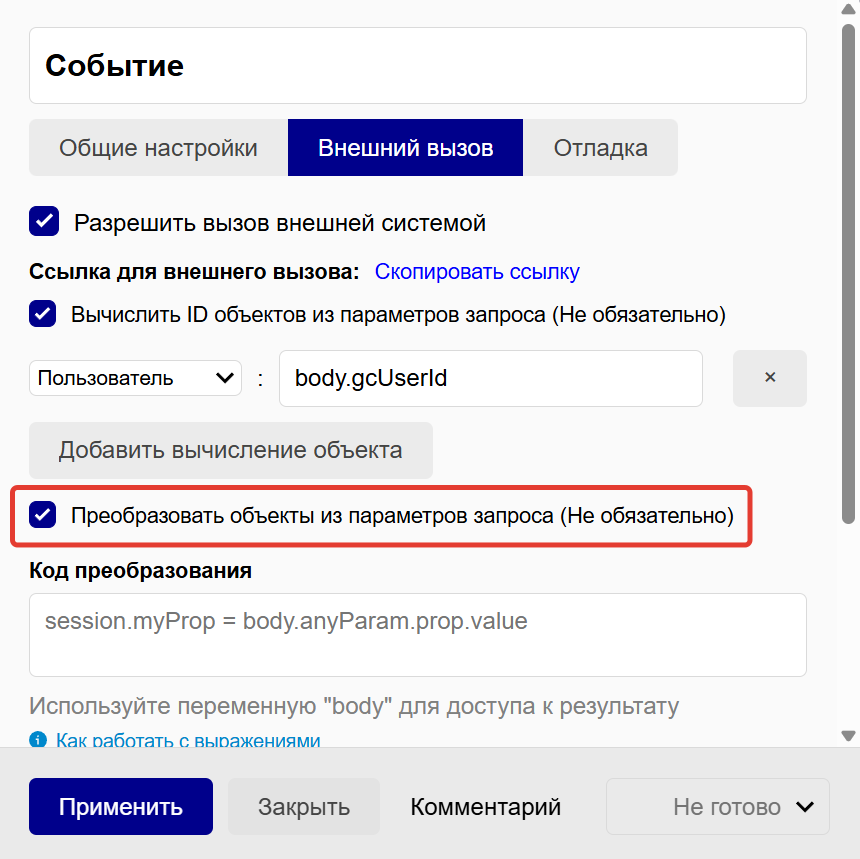The width and height of the screenshot is (860, 859).
Task: Switch to the Общие настройки tab
Action: pyautogui.click(x=158, y=148)
